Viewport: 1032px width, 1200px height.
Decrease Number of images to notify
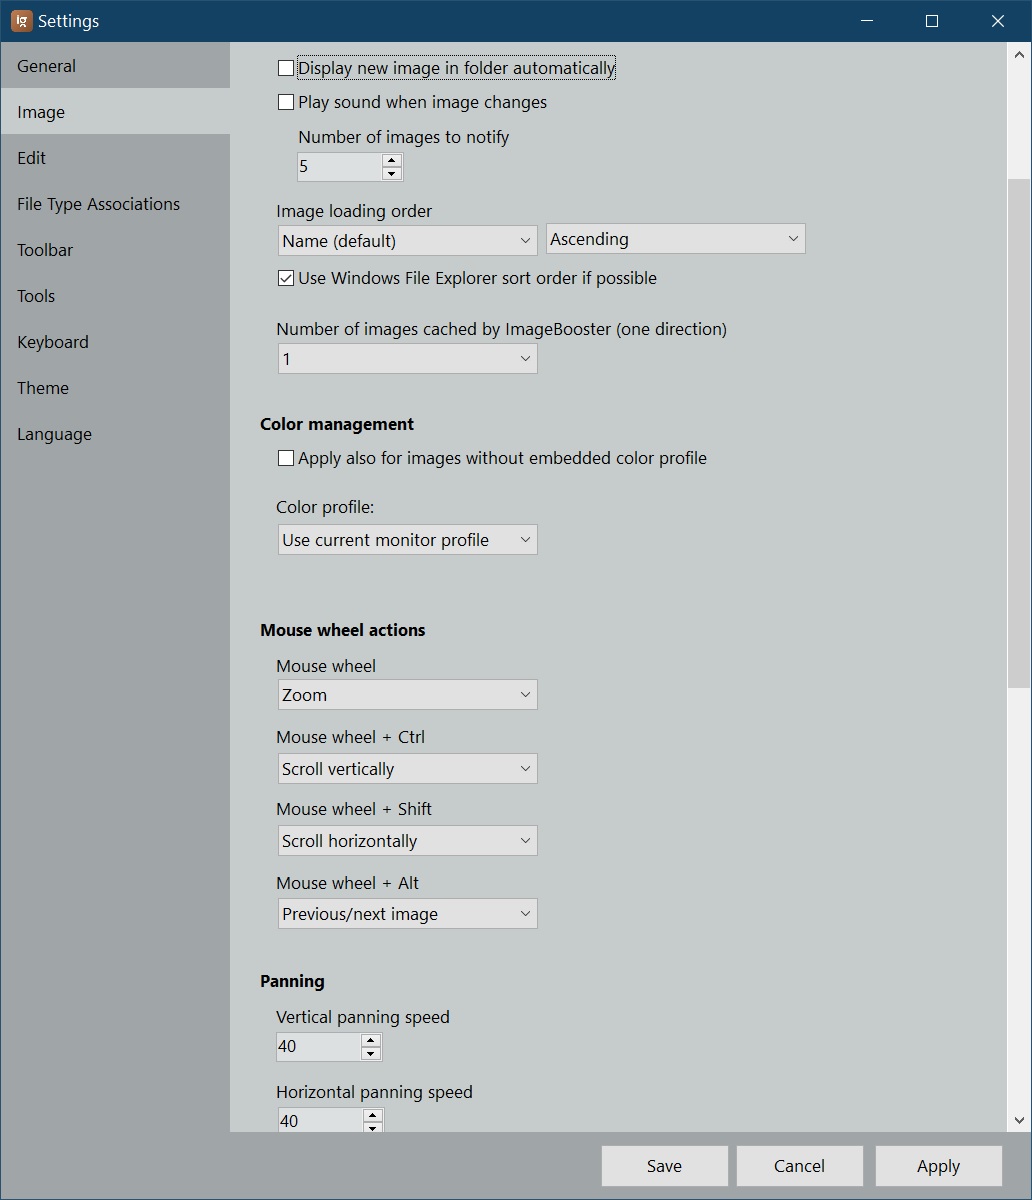(392, 173)
